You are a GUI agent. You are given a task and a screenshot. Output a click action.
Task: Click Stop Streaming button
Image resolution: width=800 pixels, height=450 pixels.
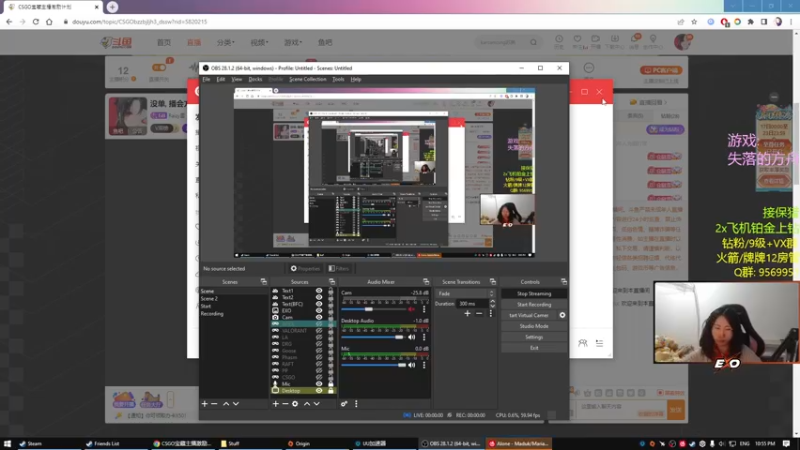pos(534,294)
